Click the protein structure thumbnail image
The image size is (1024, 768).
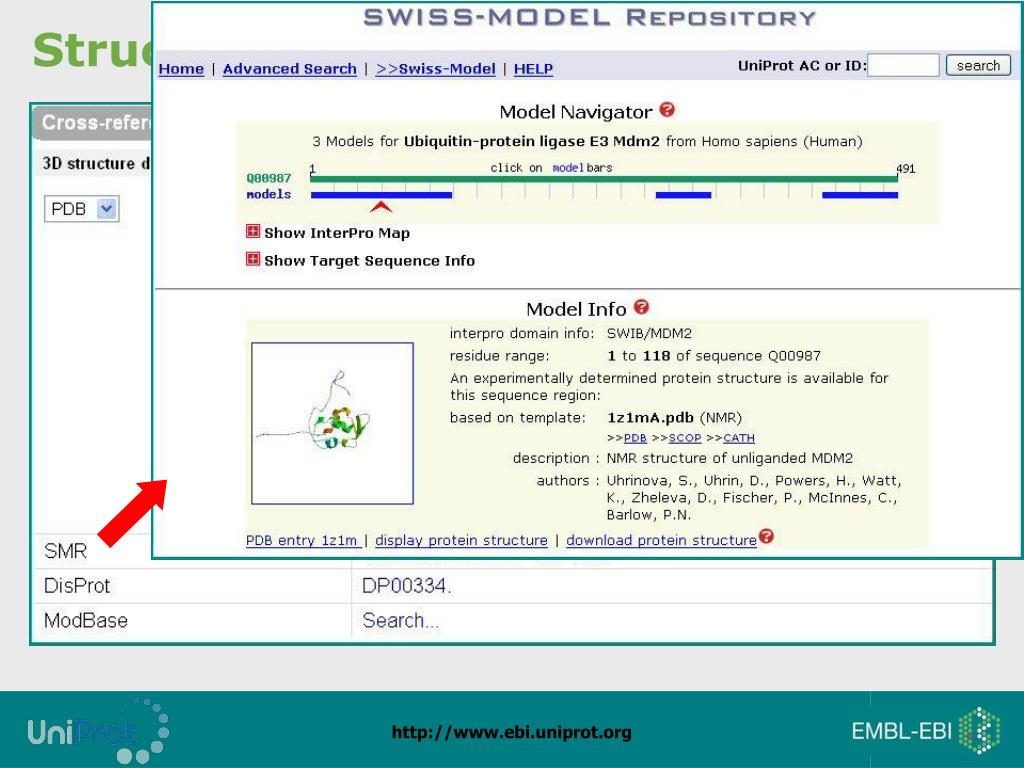coord(332,423)
